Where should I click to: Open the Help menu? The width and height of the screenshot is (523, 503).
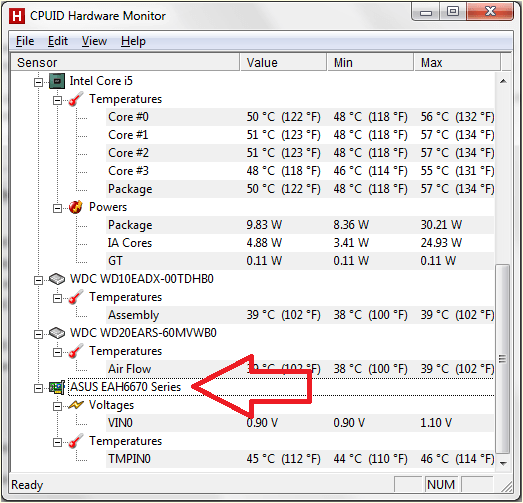pyautogui.click(x=133, y=41)
